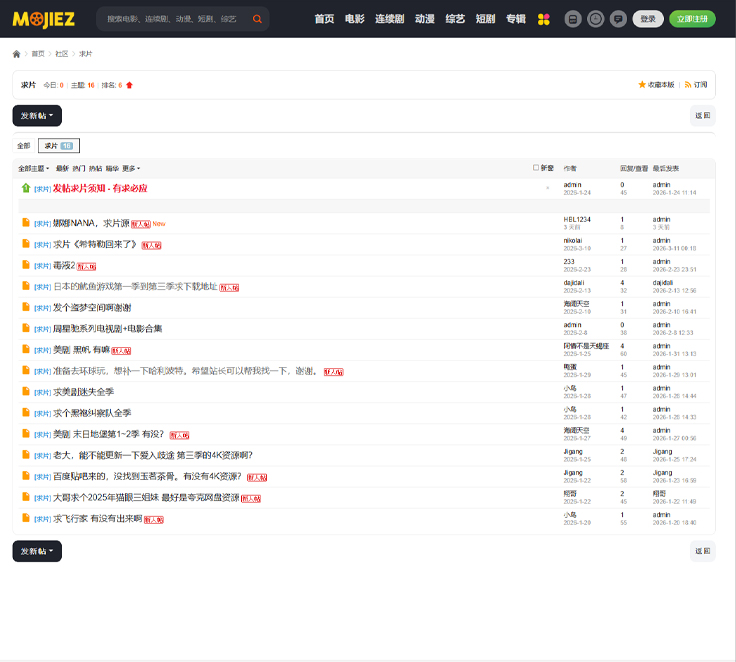Open the 全部主题 filter dropdown
Screen dimensions: 736x662
(x=33, y=168)
